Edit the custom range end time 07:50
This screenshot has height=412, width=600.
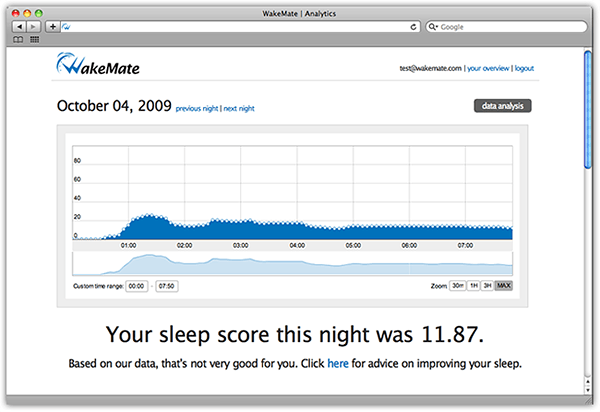coord(166,286)
